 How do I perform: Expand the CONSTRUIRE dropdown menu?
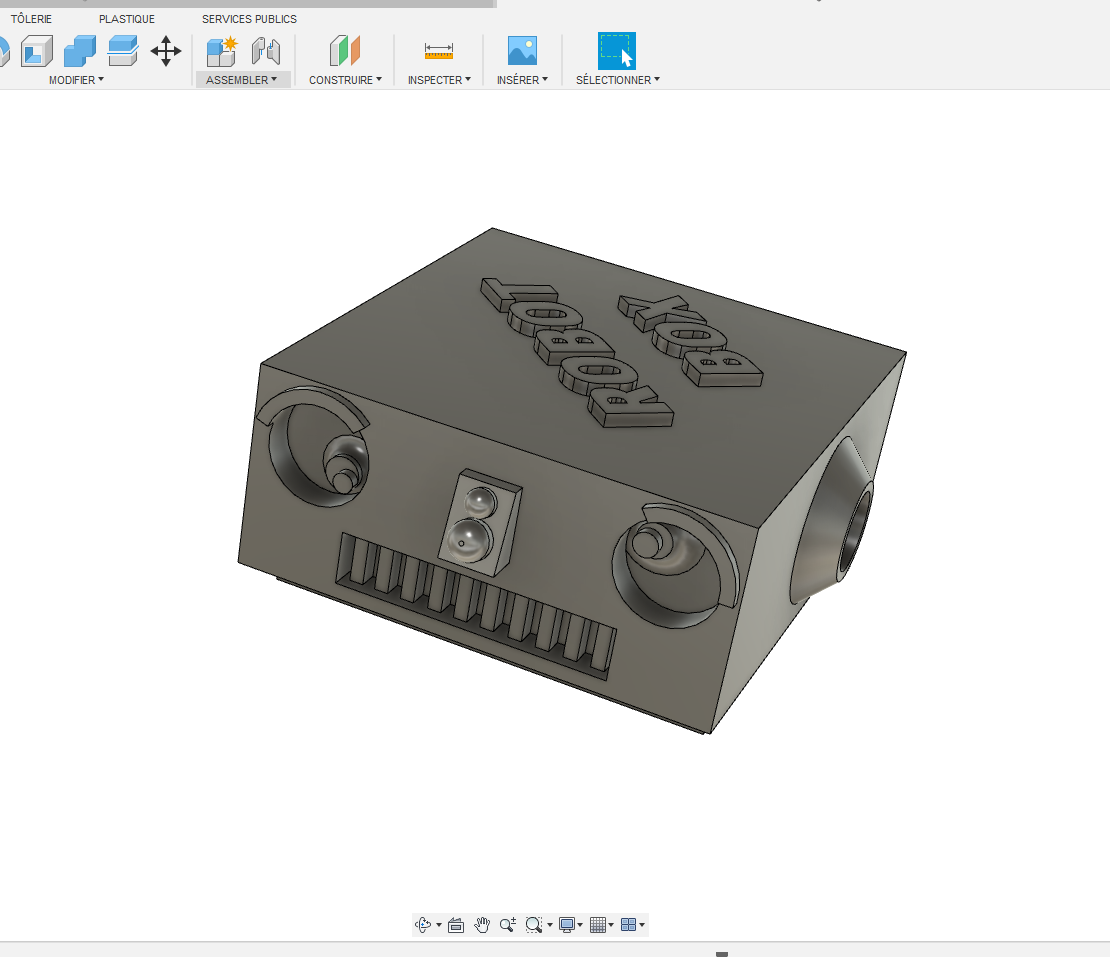345,80
